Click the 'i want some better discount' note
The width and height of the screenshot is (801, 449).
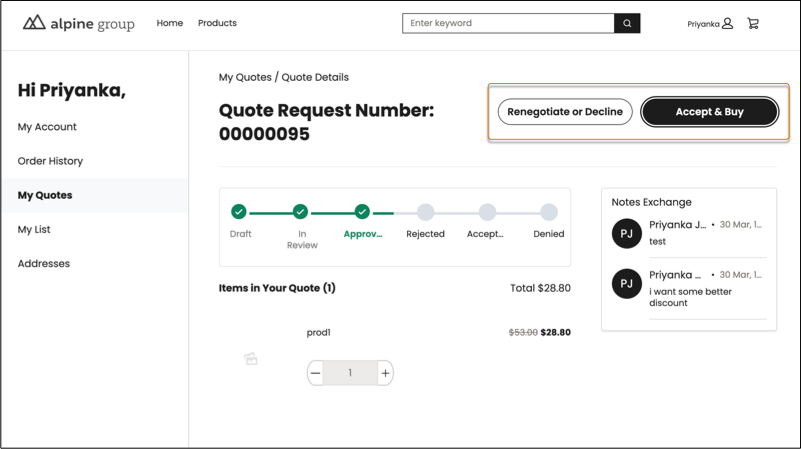click(690, 297)
